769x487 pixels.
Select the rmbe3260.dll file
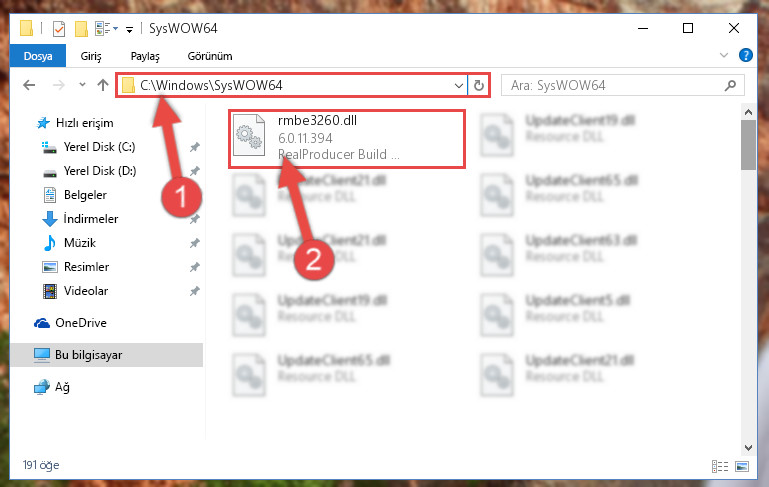pos(346,138)
